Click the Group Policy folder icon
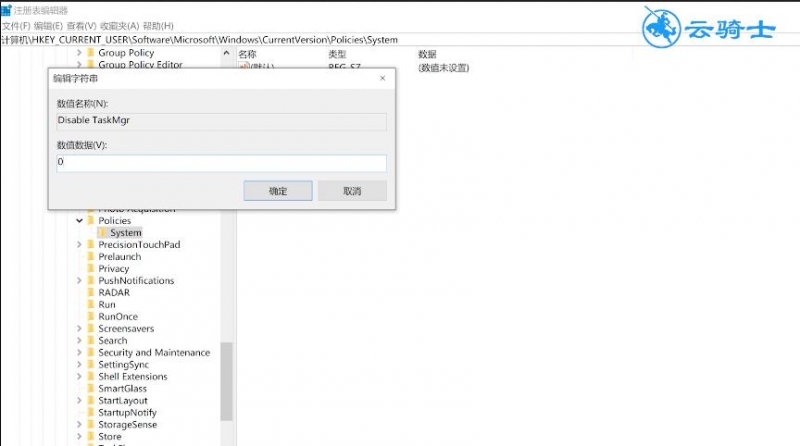The height and width of the screenshot is (446, 800). 91,53
